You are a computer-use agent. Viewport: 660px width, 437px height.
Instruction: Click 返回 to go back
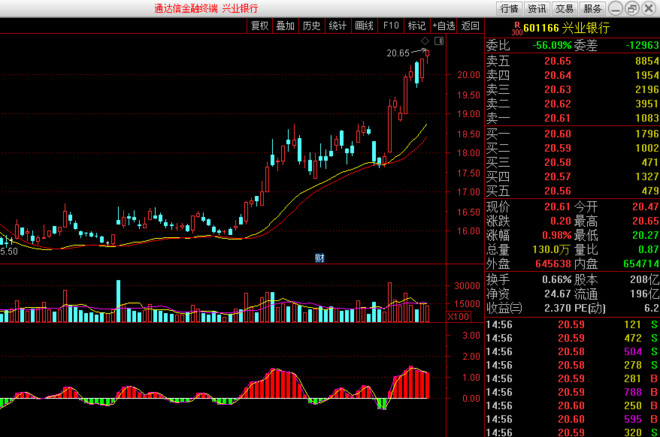click(470, 26)
